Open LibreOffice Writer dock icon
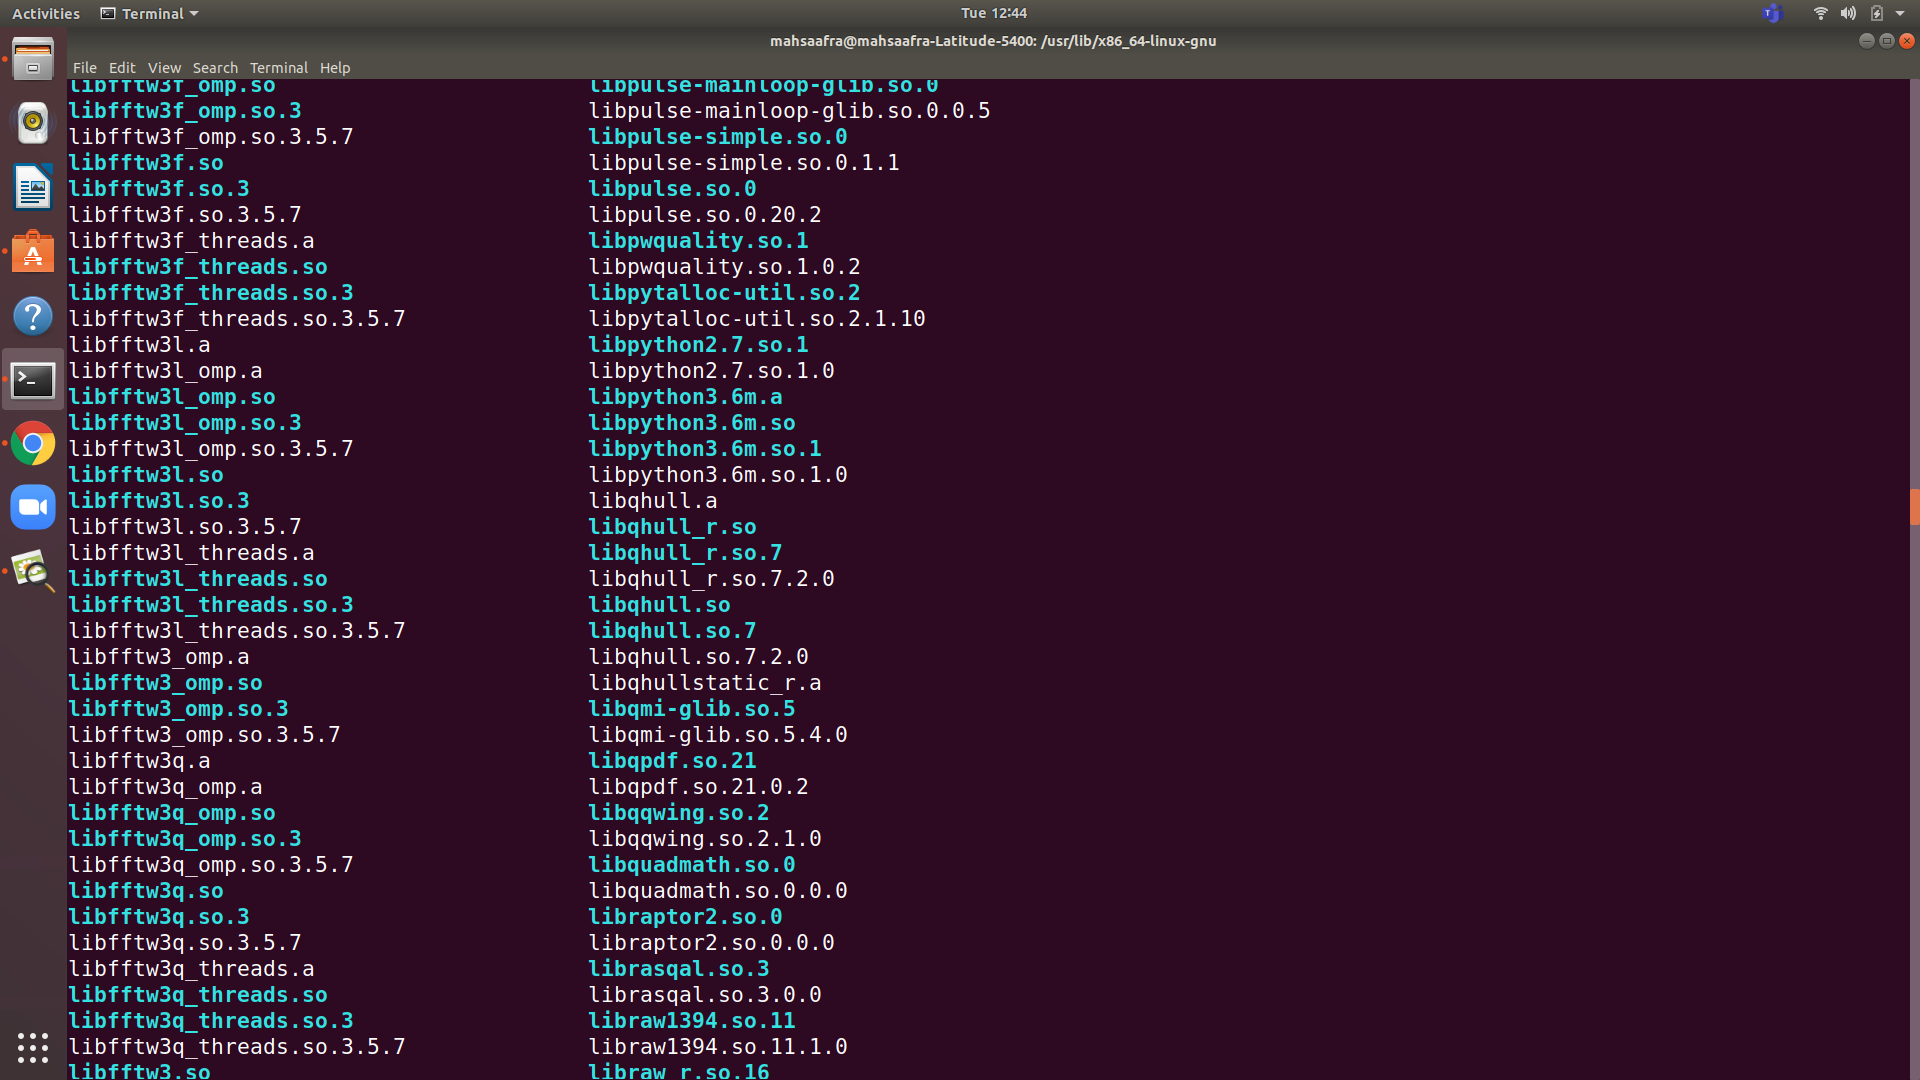This screenshot has width=1920, height=1080. (x=32, y=187)
